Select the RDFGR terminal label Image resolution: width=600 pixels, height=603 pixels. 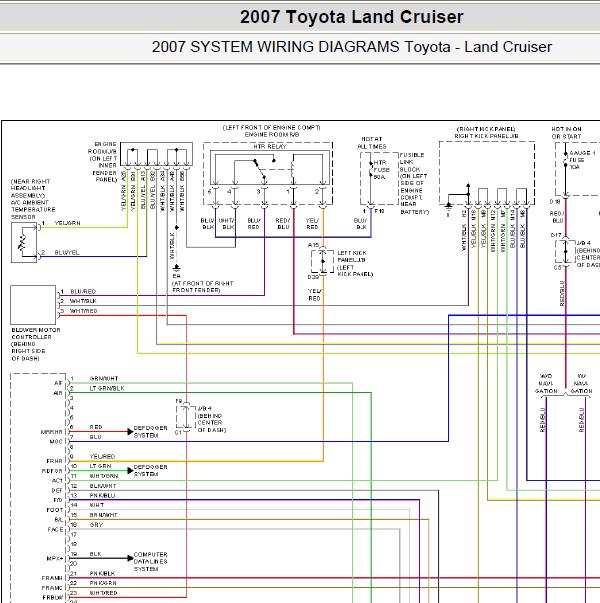point(52,471)
